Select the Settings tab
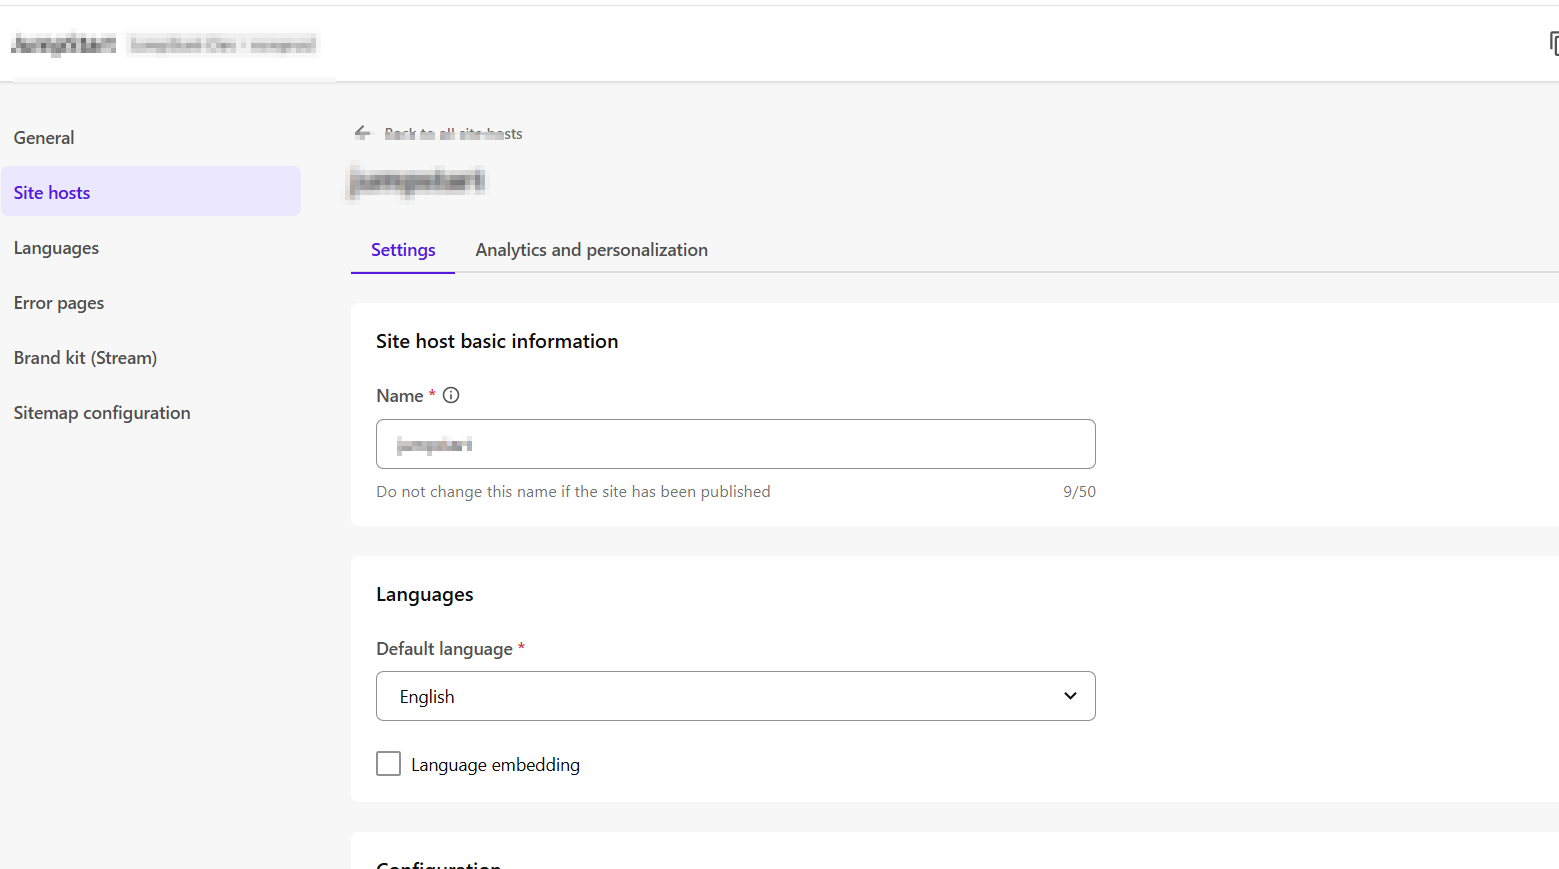The height and width of the screenshot is (869, 1559). [x=402, y=249]
